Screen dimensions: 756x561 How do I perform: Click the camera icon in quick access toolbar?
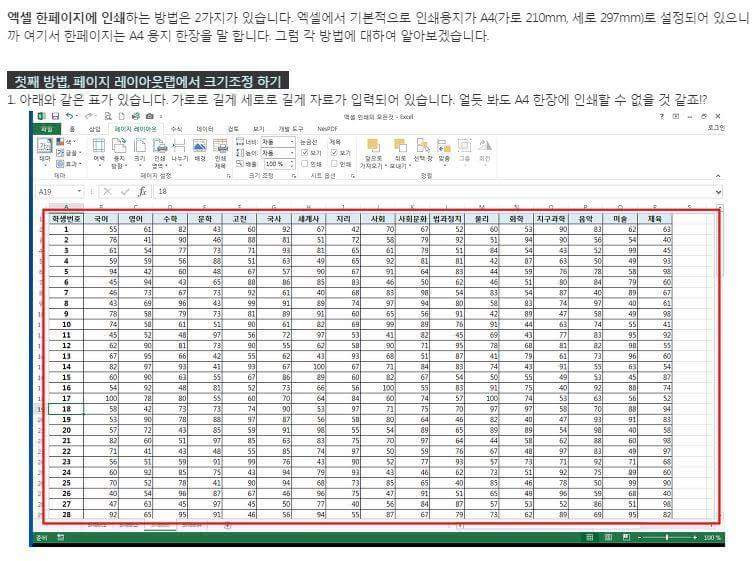click(x=150, y=117)
